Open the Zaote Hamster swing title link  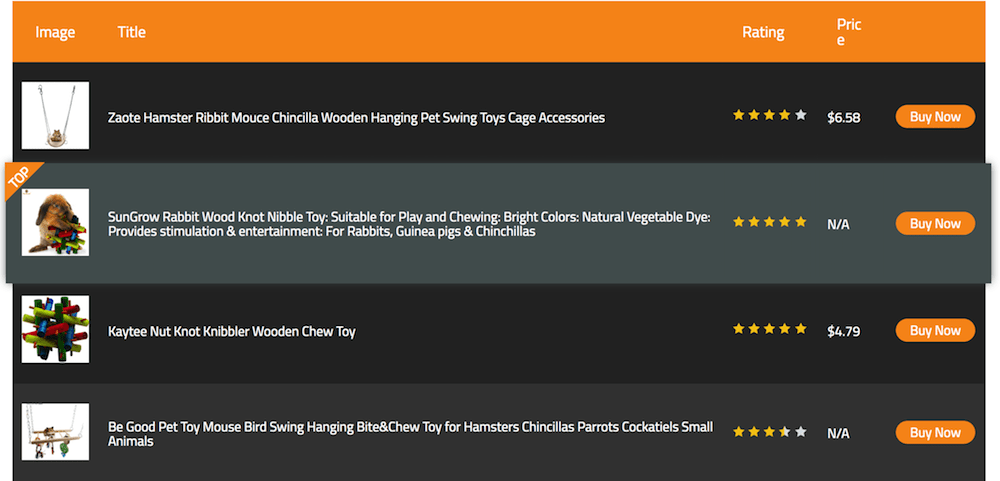coord(357,118)
